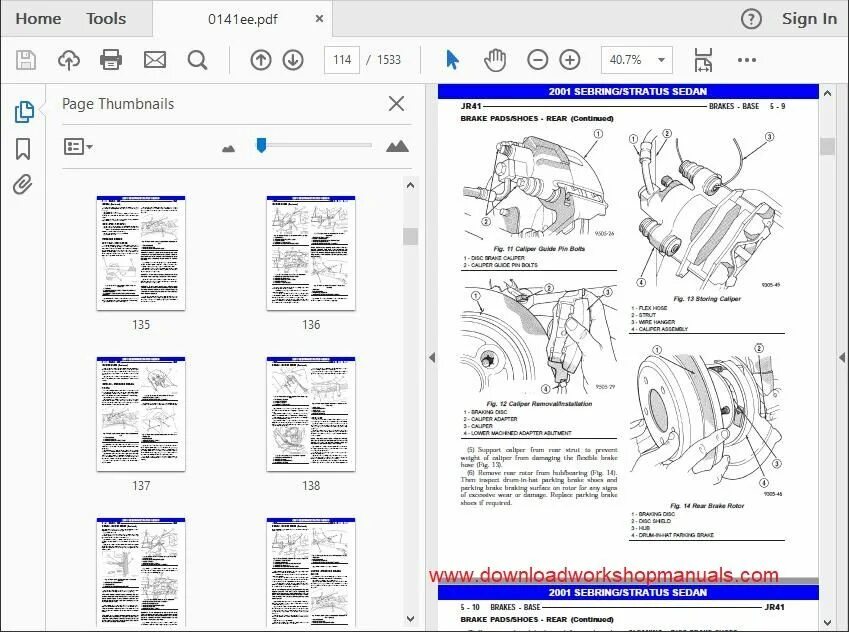
Task: Adjust the thumbnail size slider handle
Action: [x=262, y=145]
